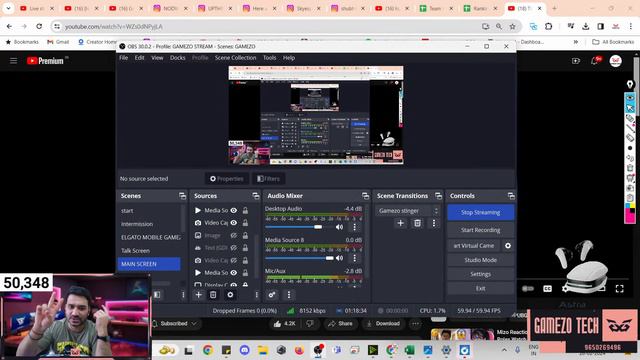This screenshot has width=640, height=360.
Task: Toggle YouTube autoplay switch
Action: coord(527,289)
